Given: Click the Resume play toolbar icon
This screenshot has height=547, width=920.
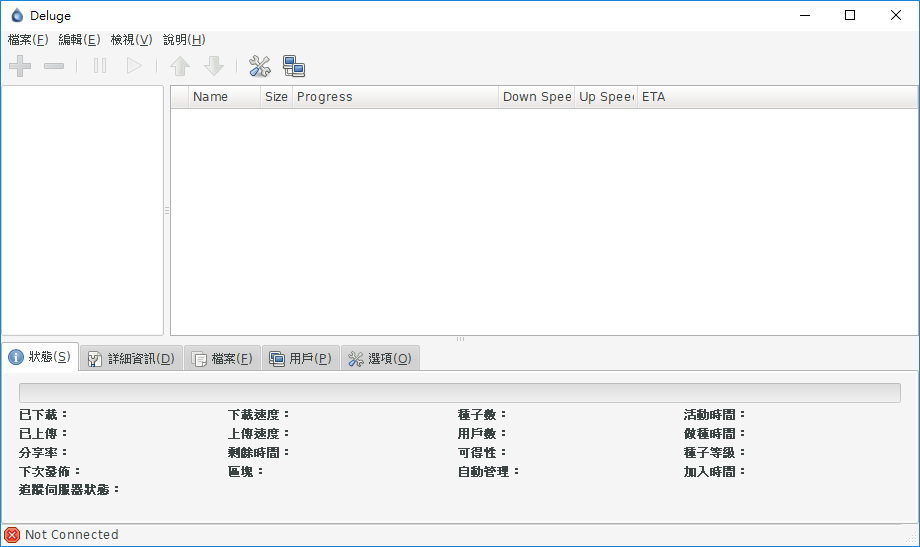Looking at the screenshot, I should click(x=134, y=66).
